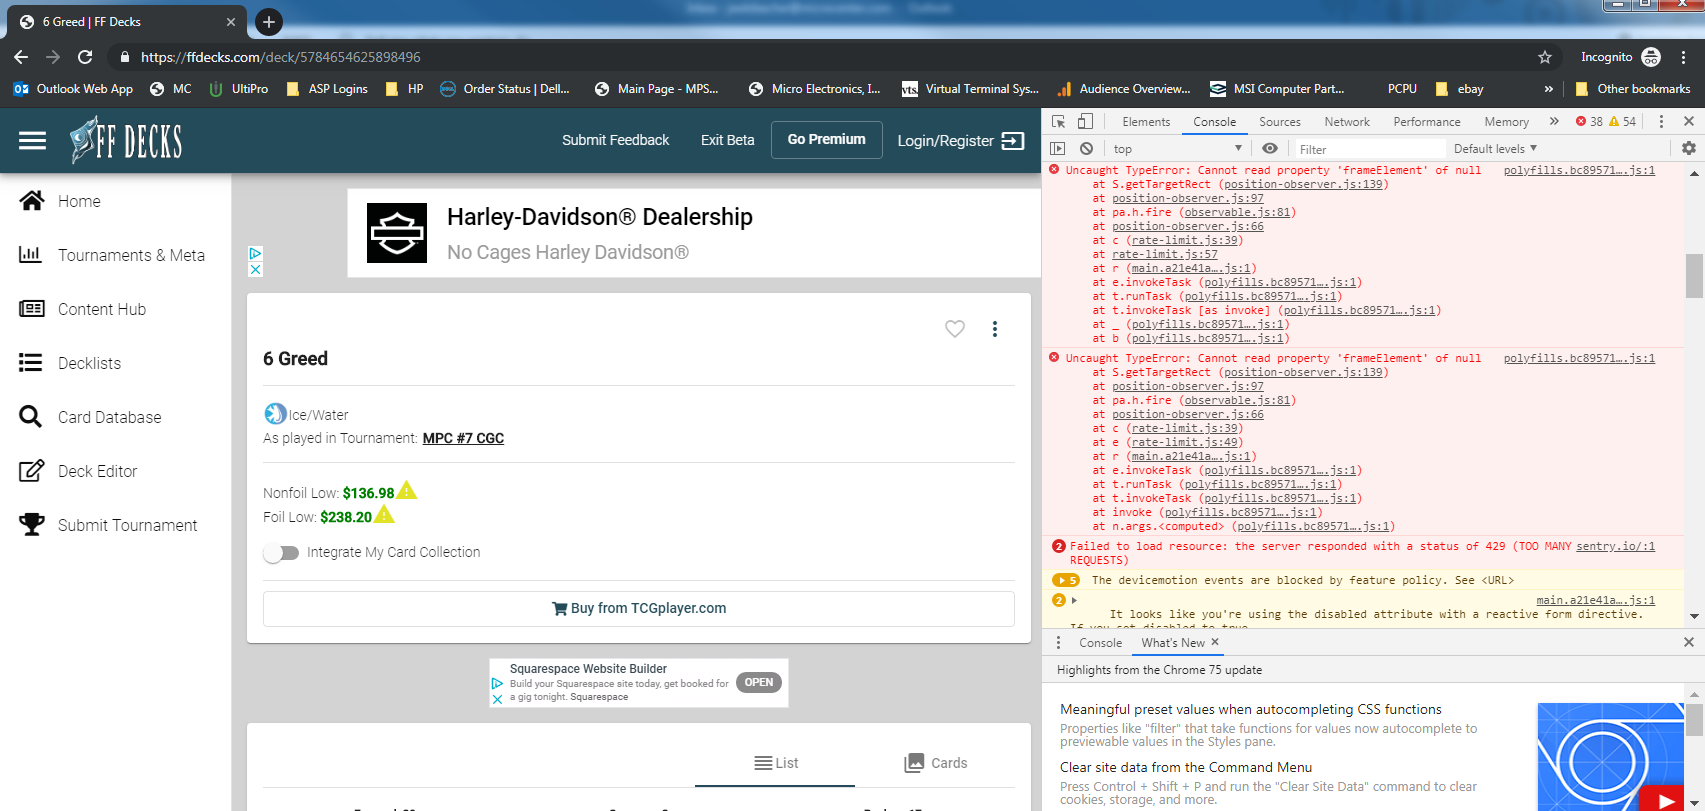Clear the console
1705x811 pixels.
(x=1086, y=148)
